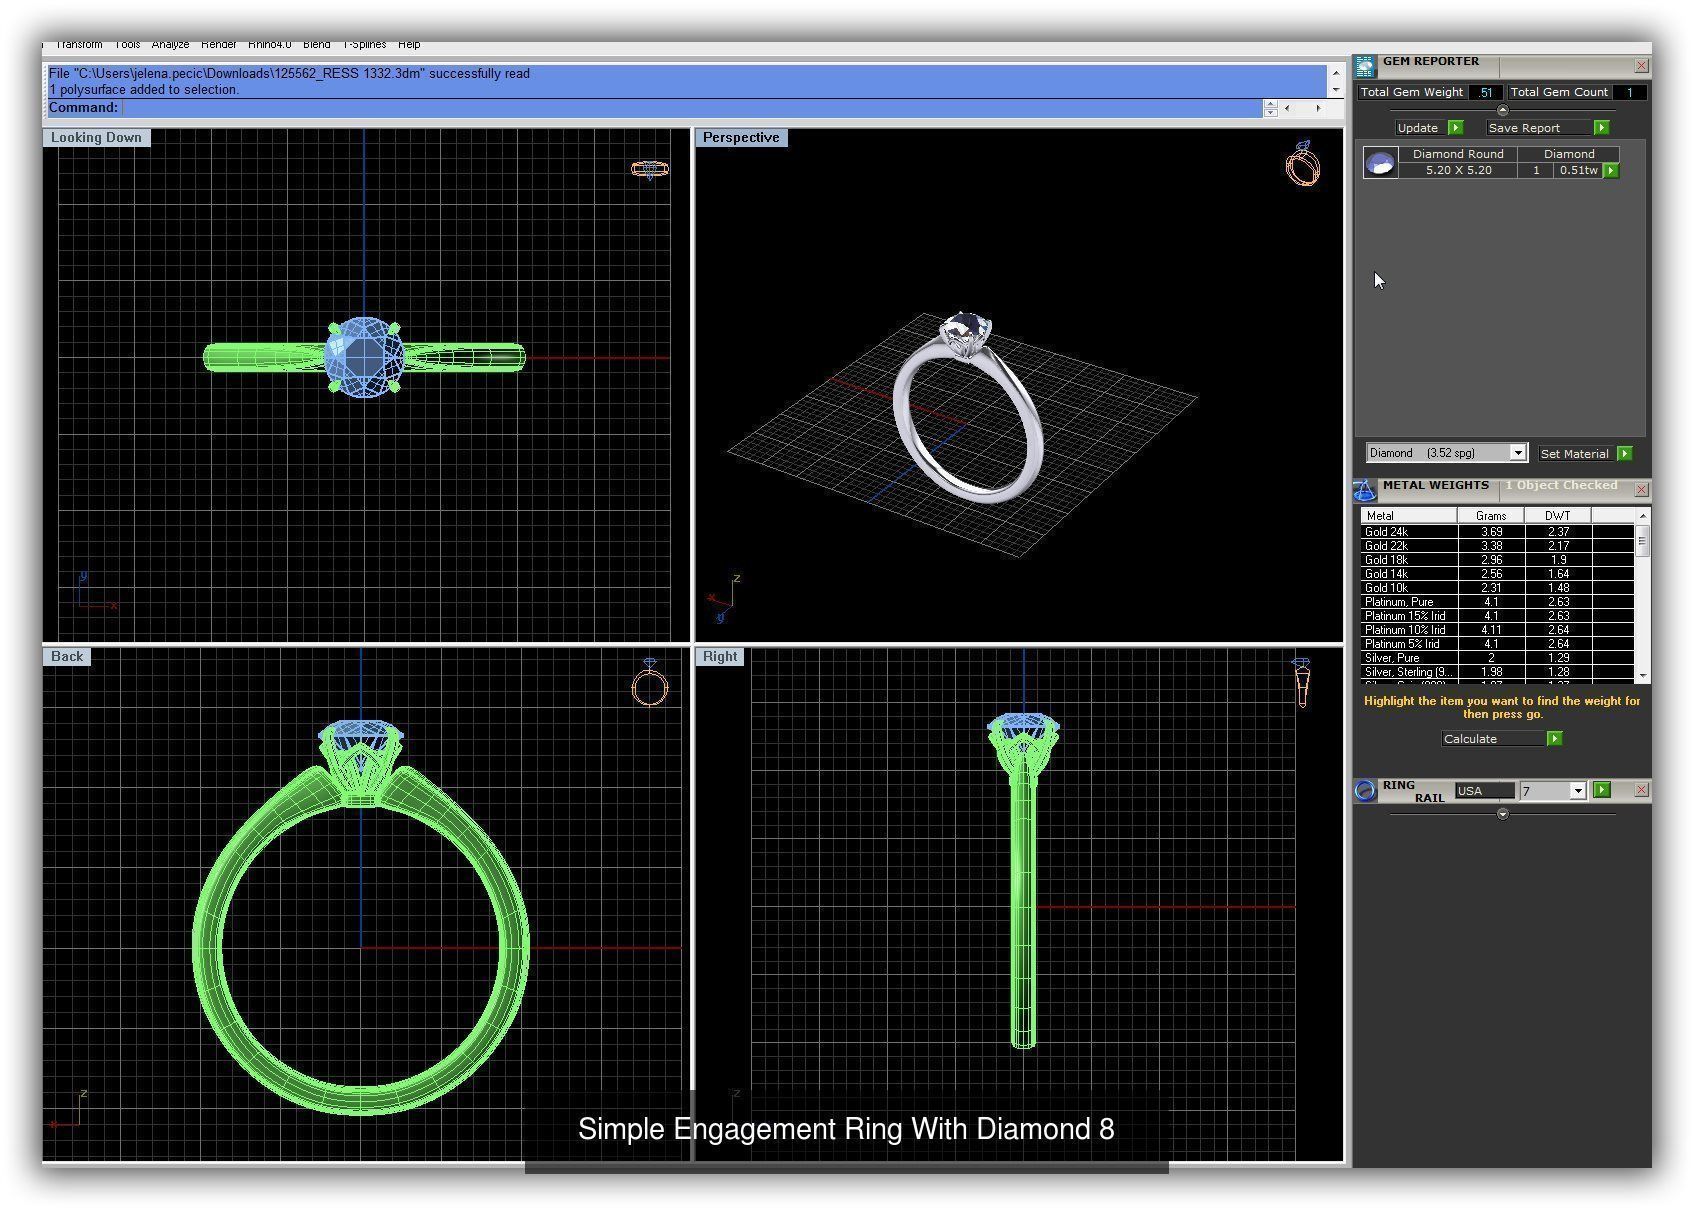Close the Gem Reporter panel

(x=1641, y=66)
